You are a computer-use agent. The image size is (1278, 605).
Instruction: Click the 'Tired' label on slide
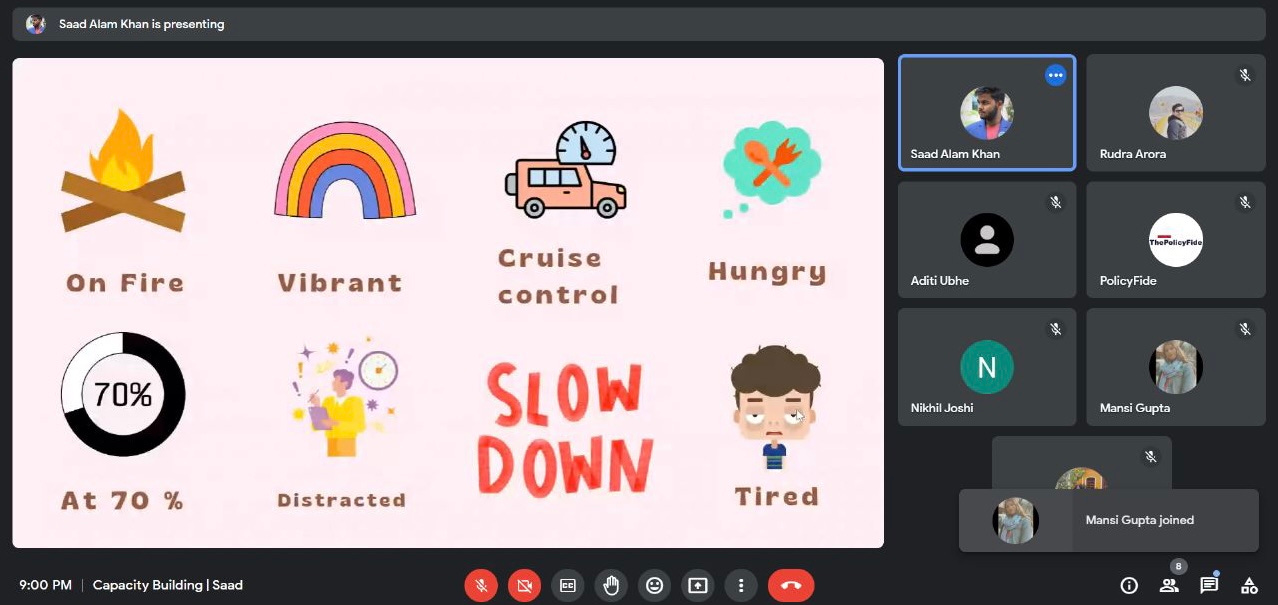point(776,496)
